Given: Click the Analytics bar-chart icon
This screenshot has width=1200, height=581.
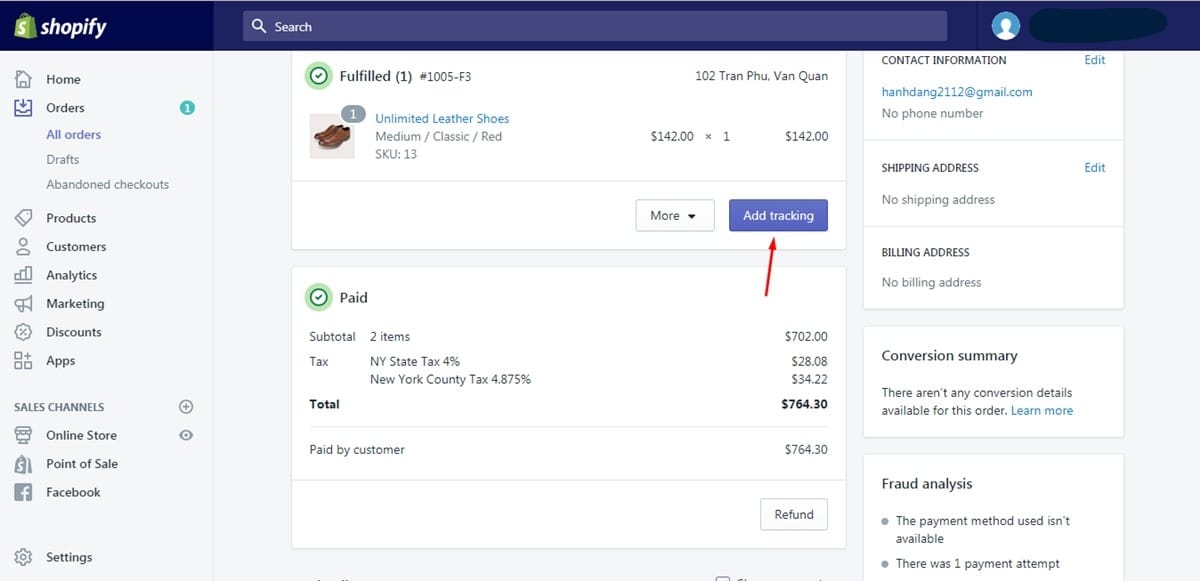Looking at the screenshot, I should [25, 275].
